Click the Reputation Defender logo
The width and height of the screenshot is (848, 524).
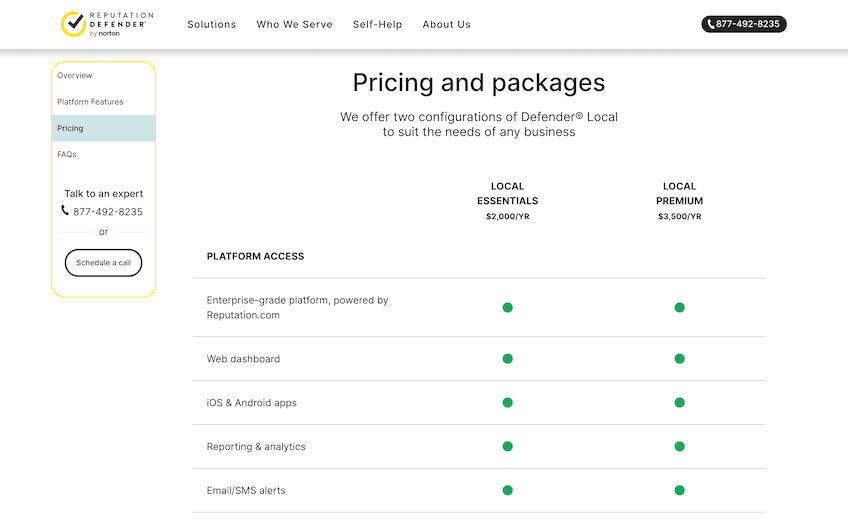(x=106, y=24)
